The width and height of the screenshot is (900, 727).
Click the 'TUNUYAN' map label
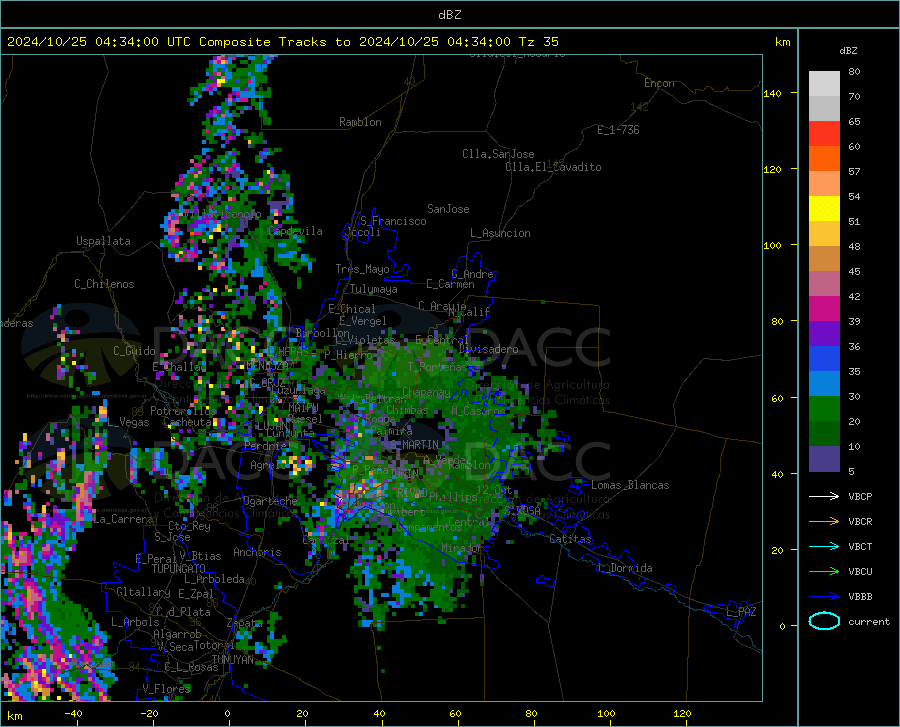tap(232, 659)
